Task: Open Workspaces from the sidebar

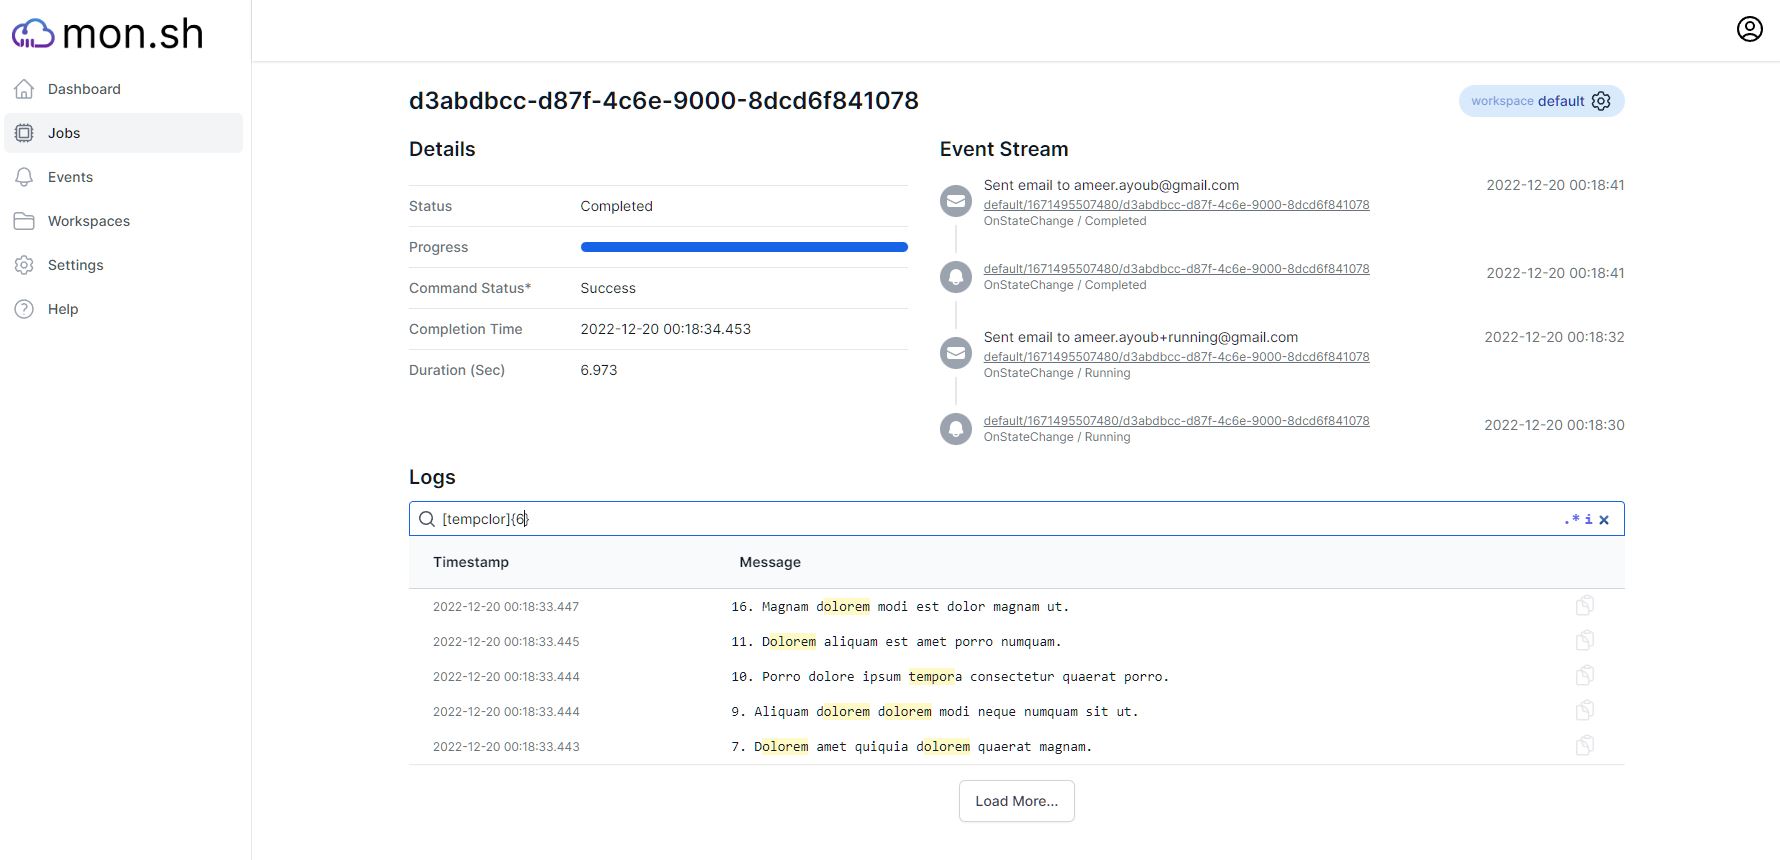Action: 88,221
